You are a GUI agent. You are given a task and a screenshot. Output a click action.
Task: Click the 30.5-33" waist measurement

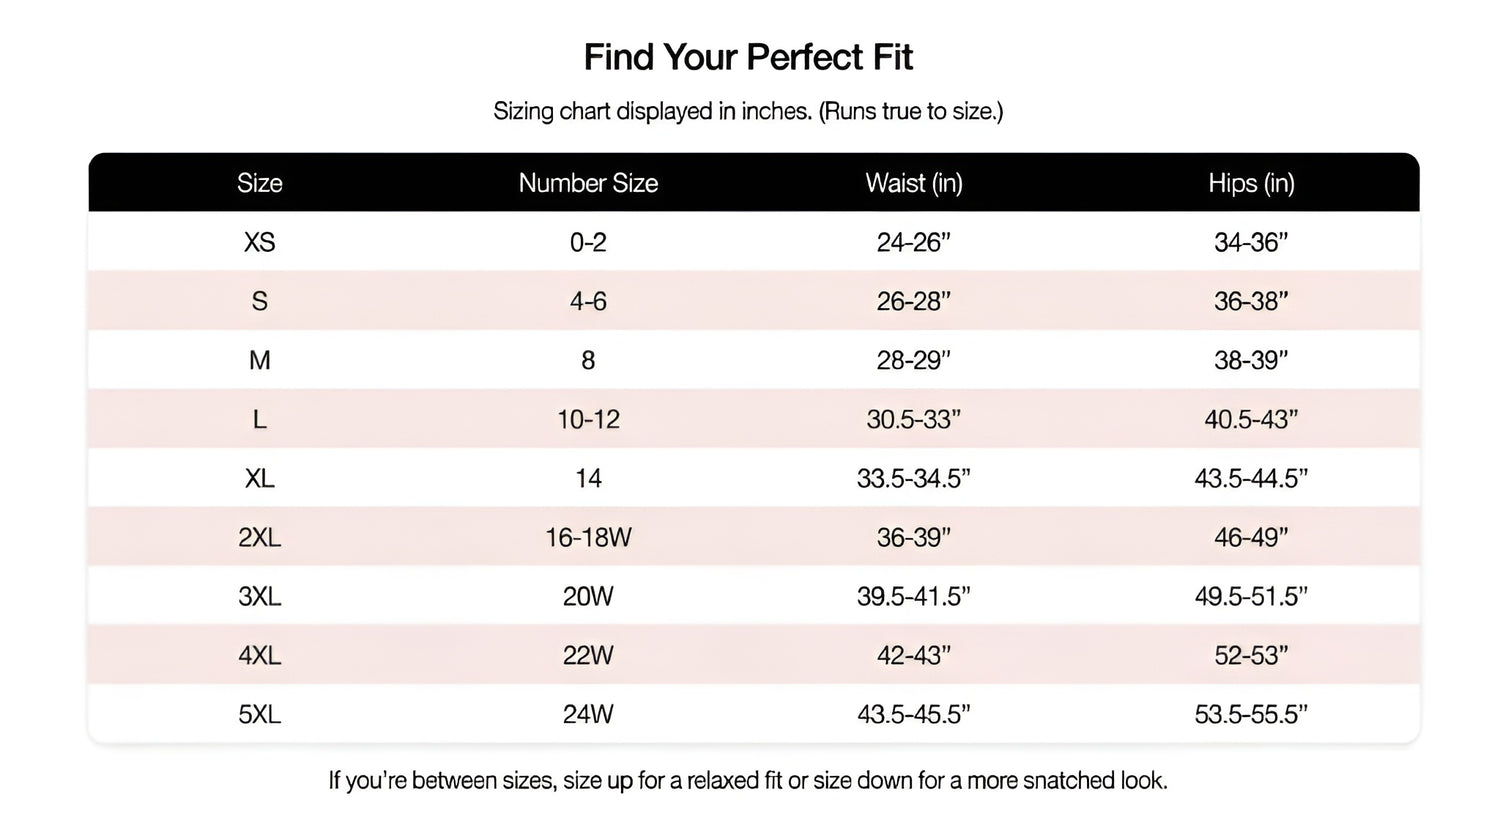pos(913,419)
